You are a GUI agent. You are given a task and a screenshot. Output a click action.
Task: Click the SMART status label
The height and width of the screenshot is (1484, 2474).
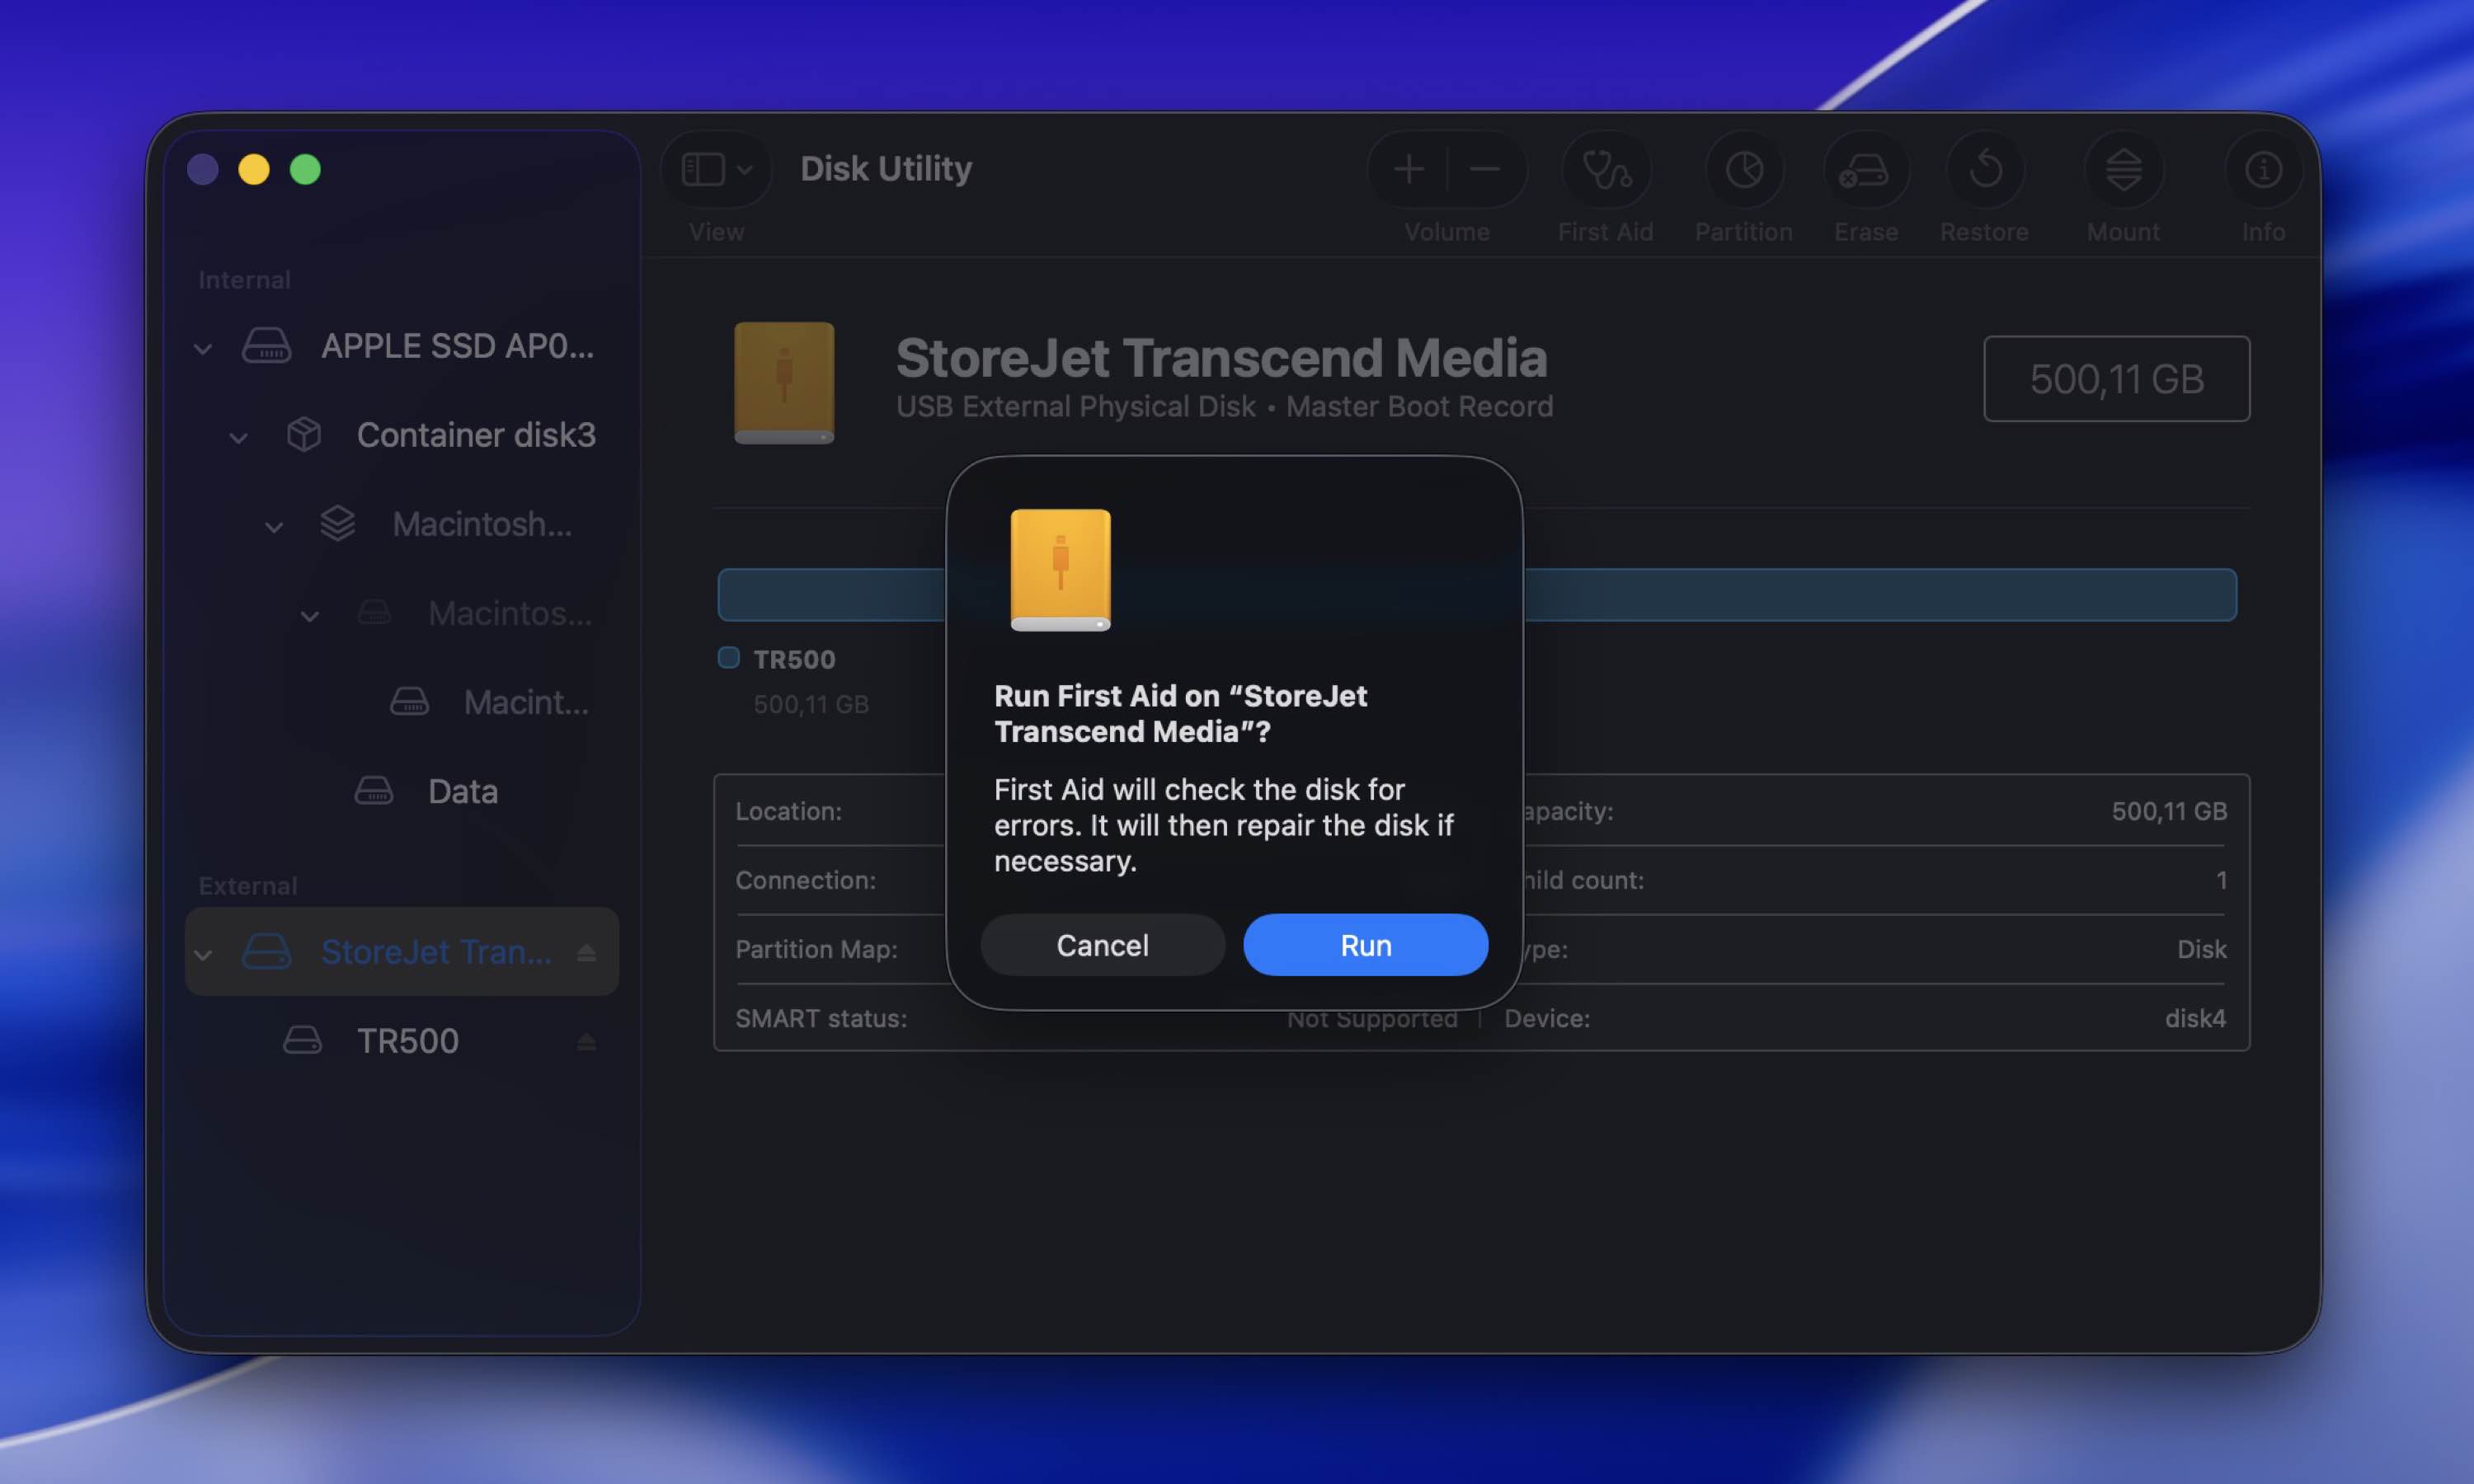(x=821, y=1018)
